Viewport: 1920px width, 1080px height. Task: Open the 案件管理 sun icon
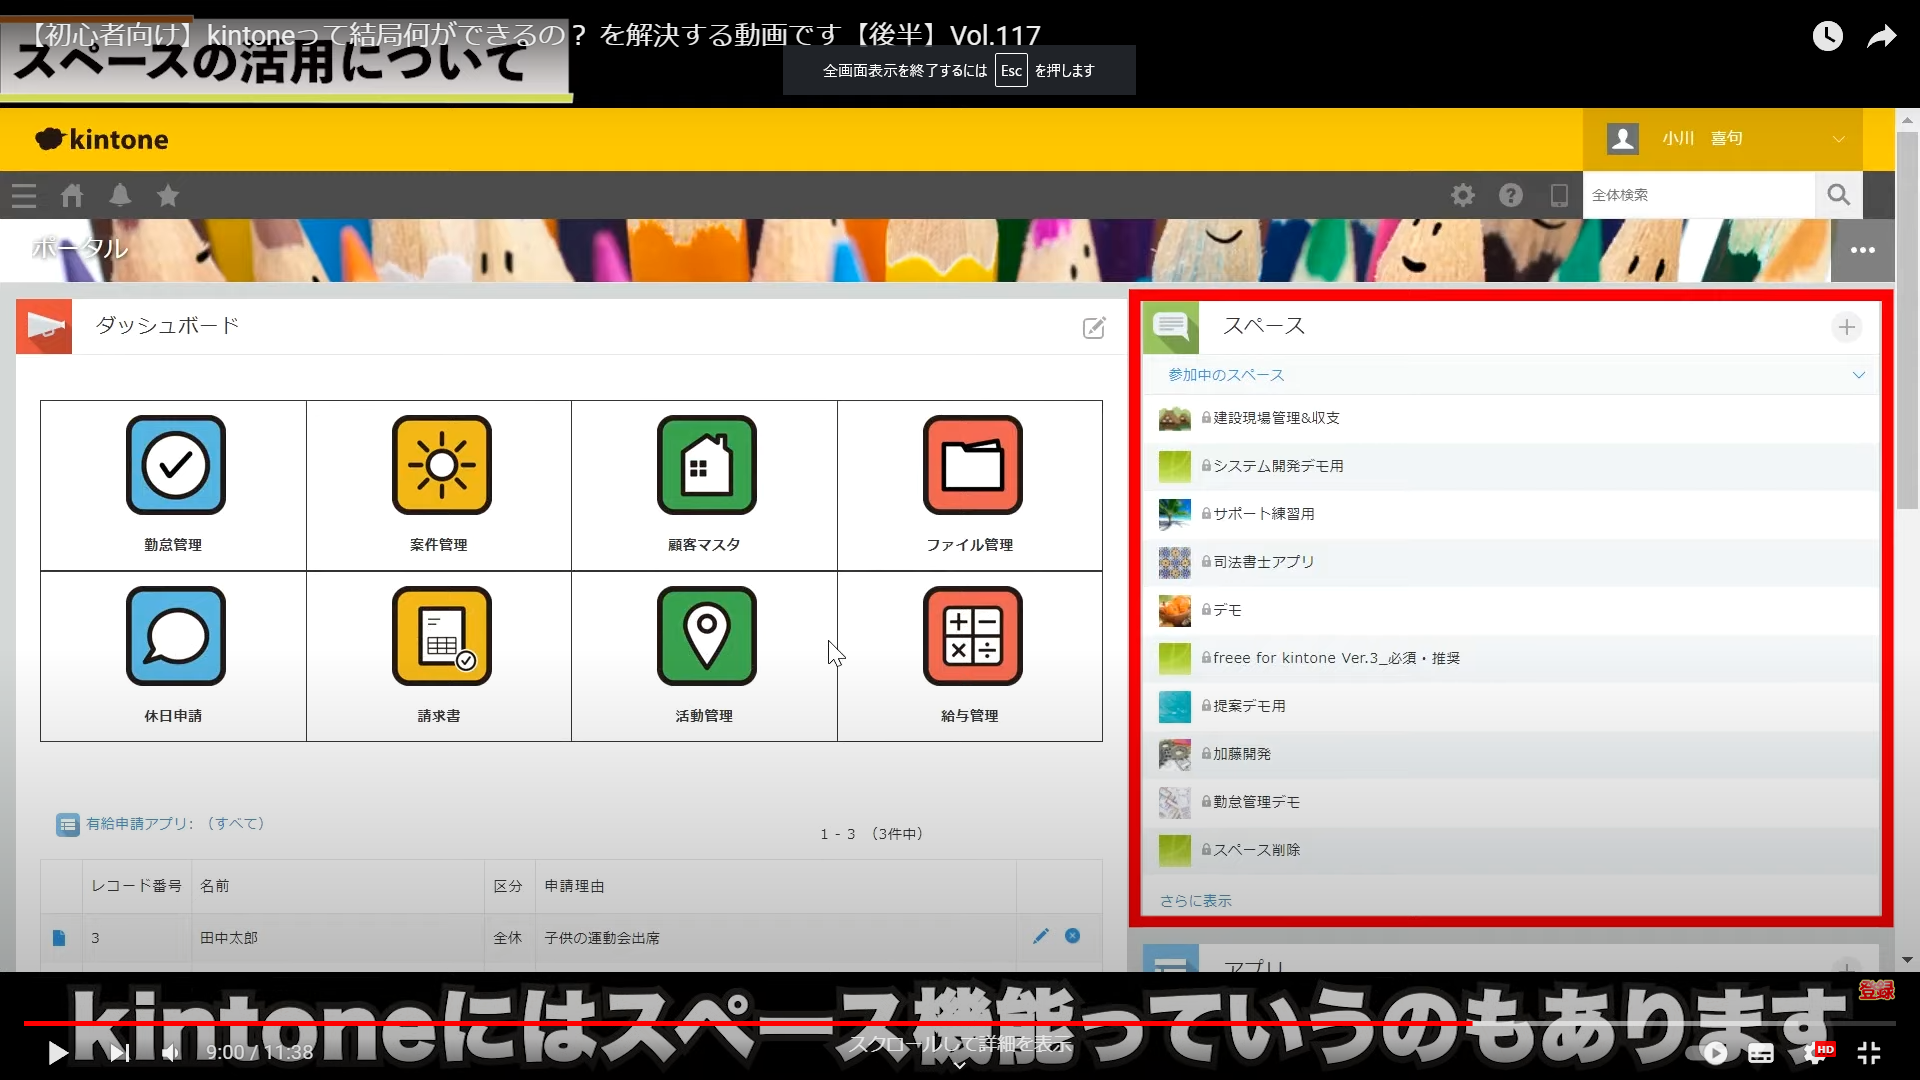point(441,466)
